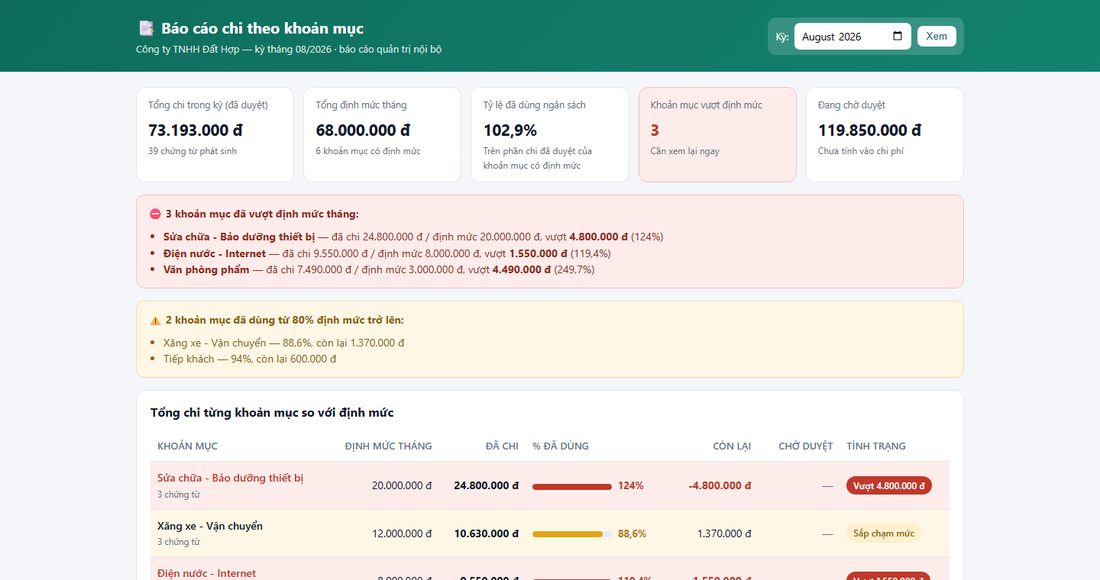
Task: Click the ĐÃ CHI column header
Action: point(502,446)
